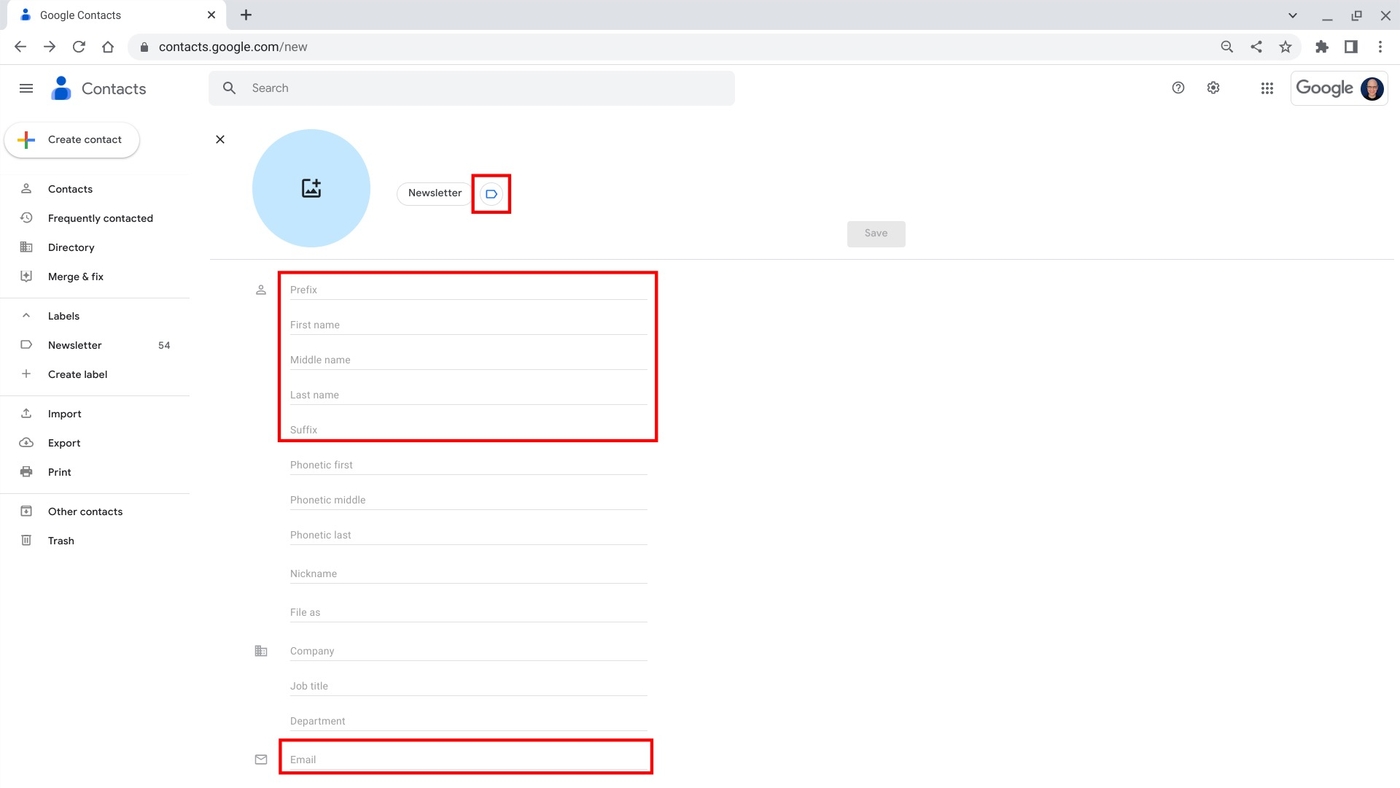Select Directory in the sidebar

pyautogui.click(x=71, y=247)
